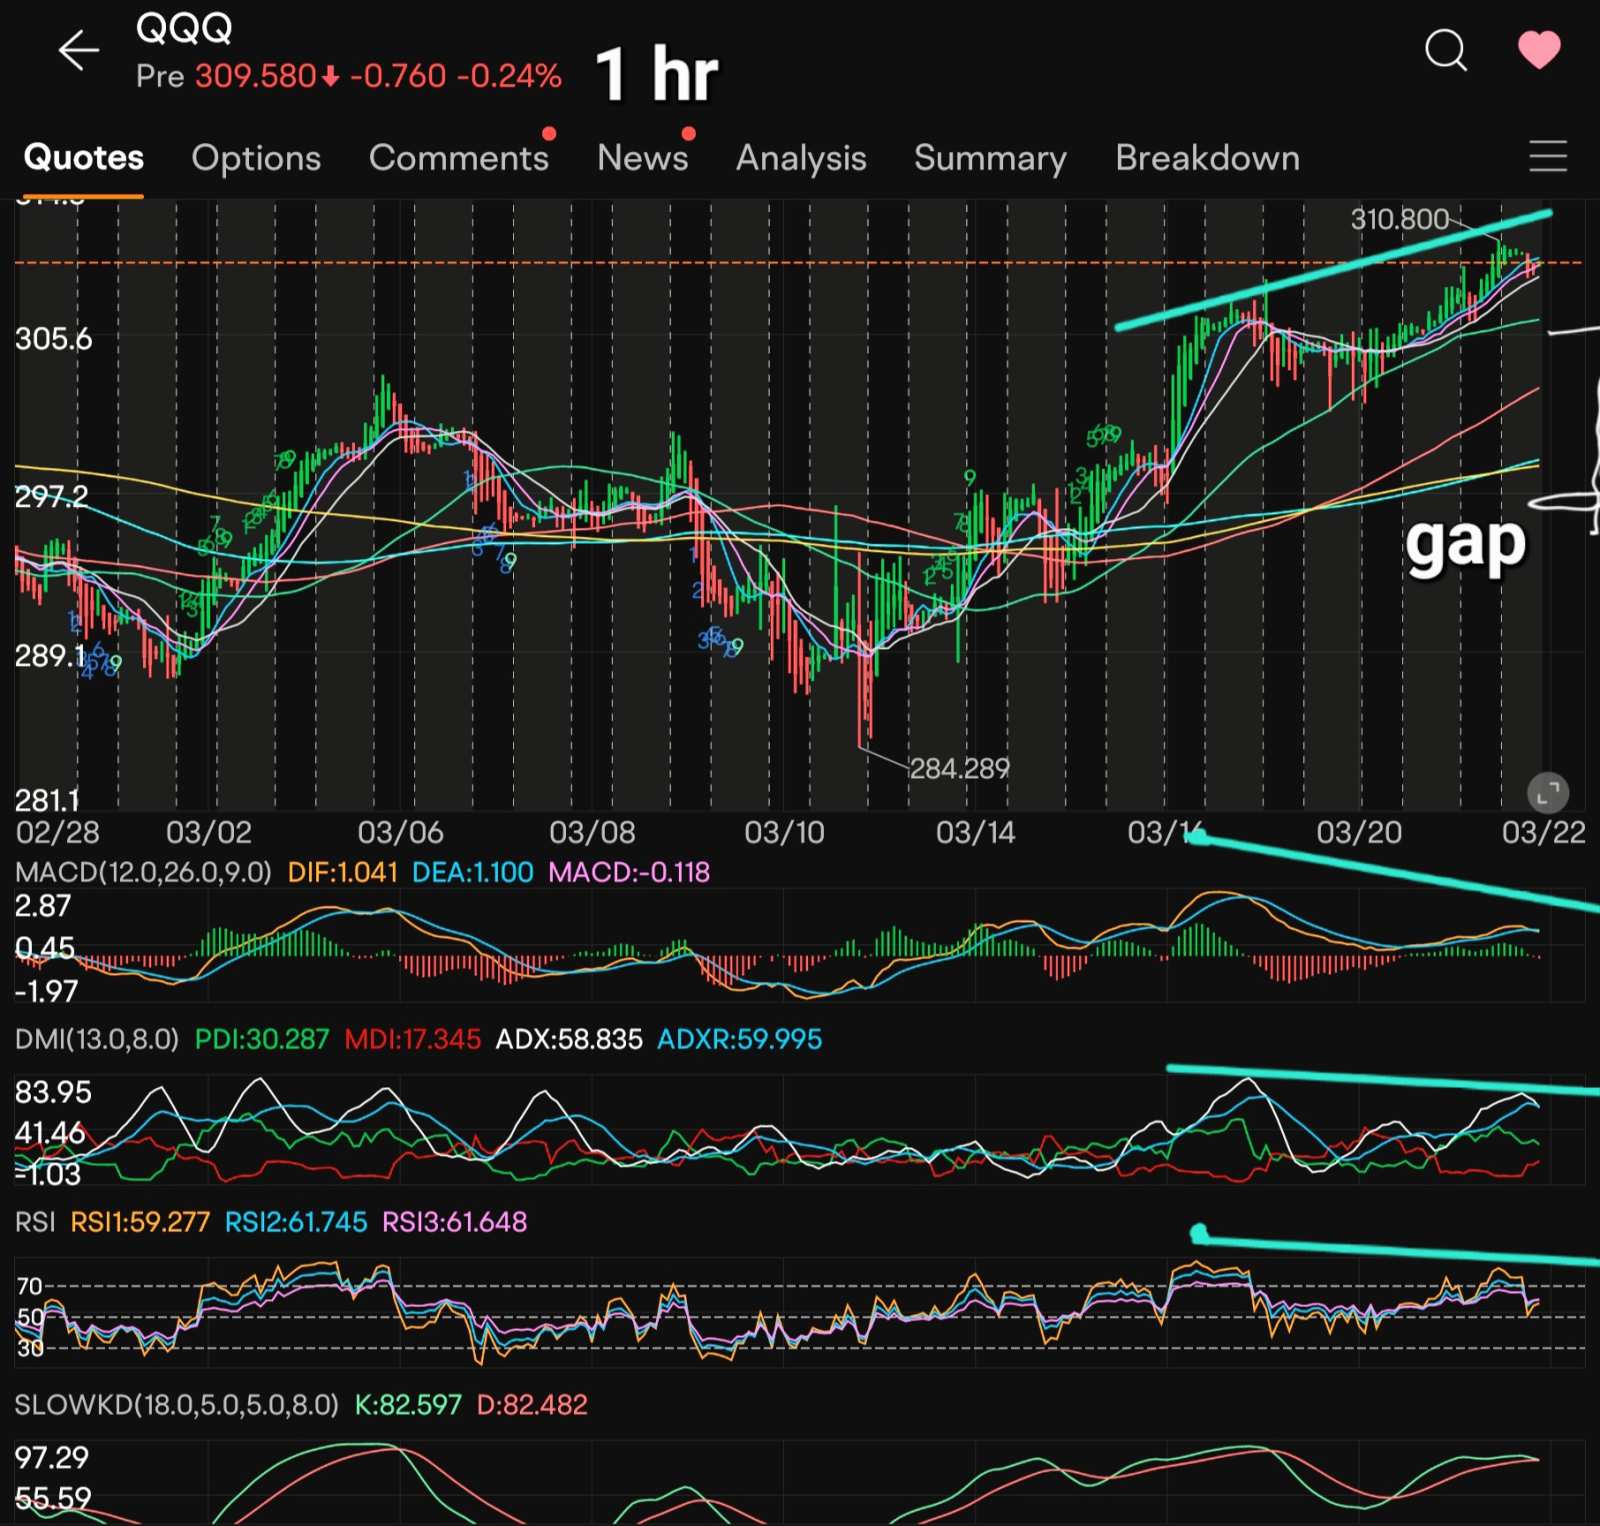This screenshot has height=1526, width=1600.
Task: Tap the ADXR:59.995 value
Action: 740,1039
